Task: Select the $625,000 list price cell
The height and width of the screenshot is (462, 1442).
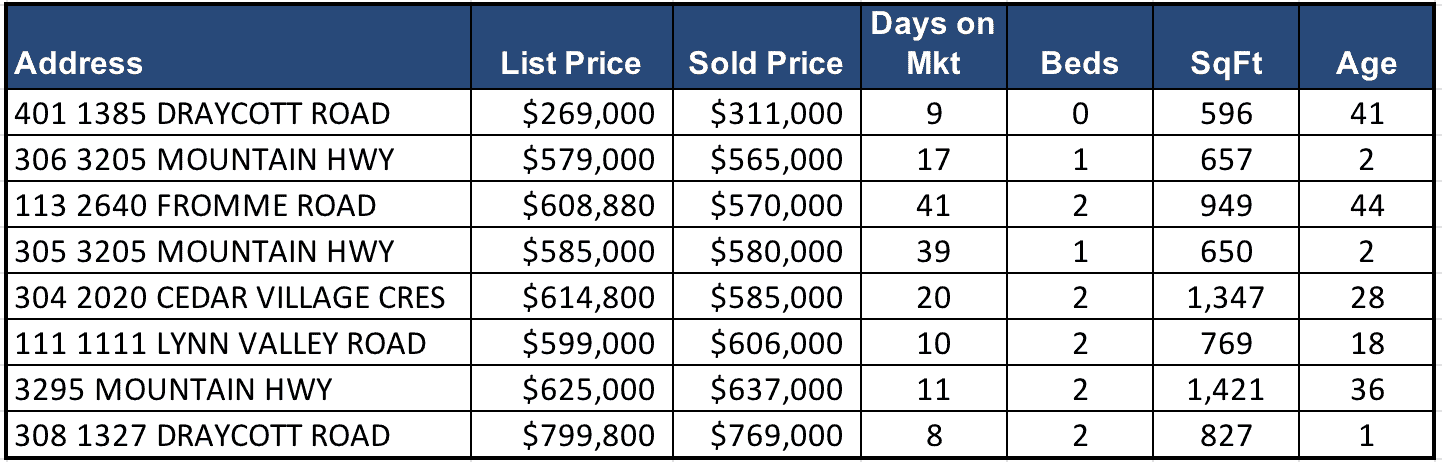Action: (x=589, y=390)
